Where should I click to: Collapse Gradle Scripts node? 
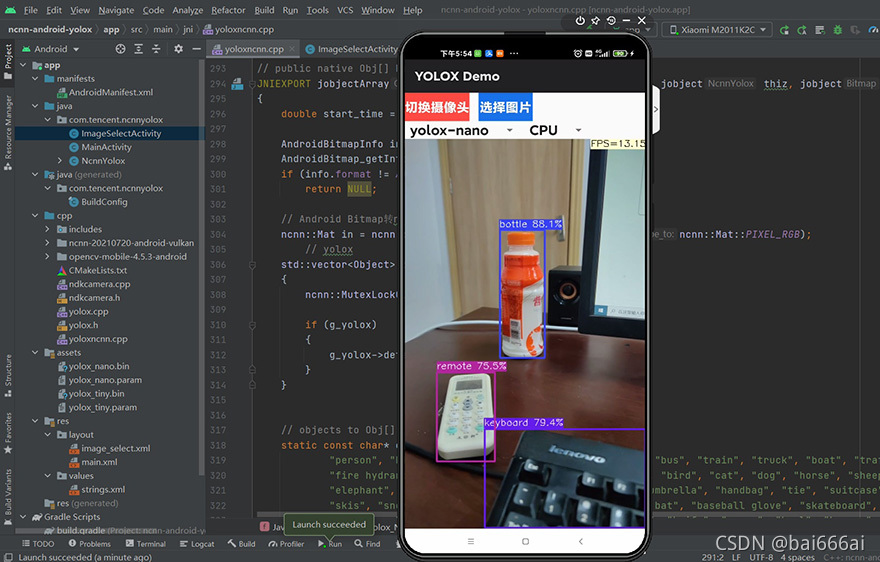click(23, 517)
